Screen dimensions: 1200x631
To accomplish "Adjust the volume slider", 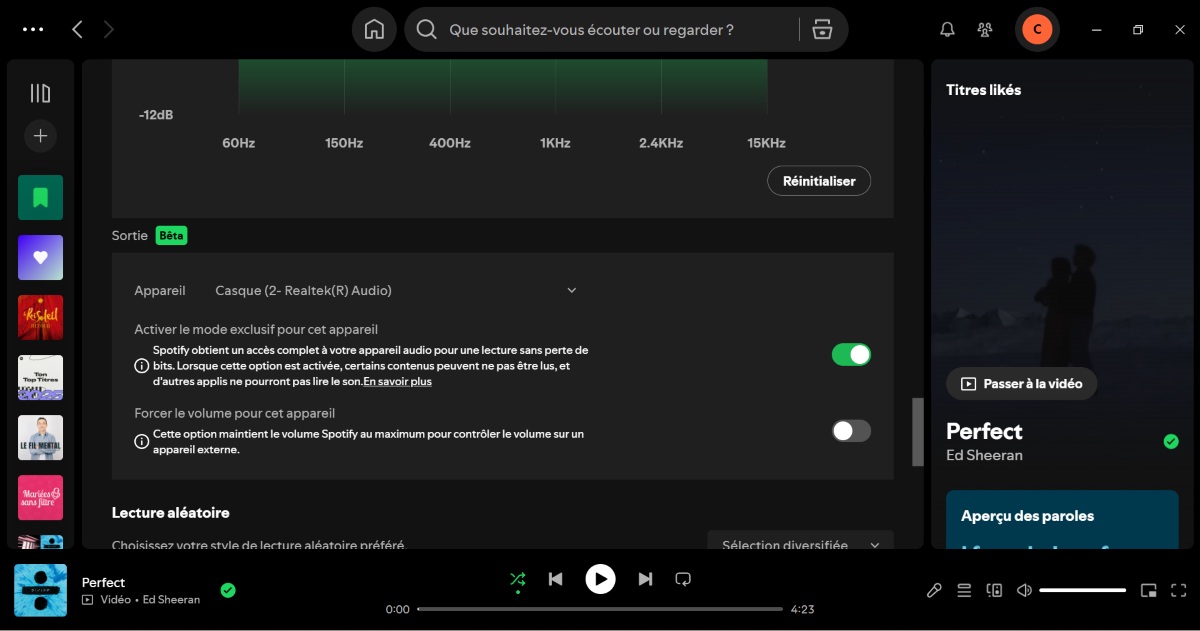I will 1083,590.
